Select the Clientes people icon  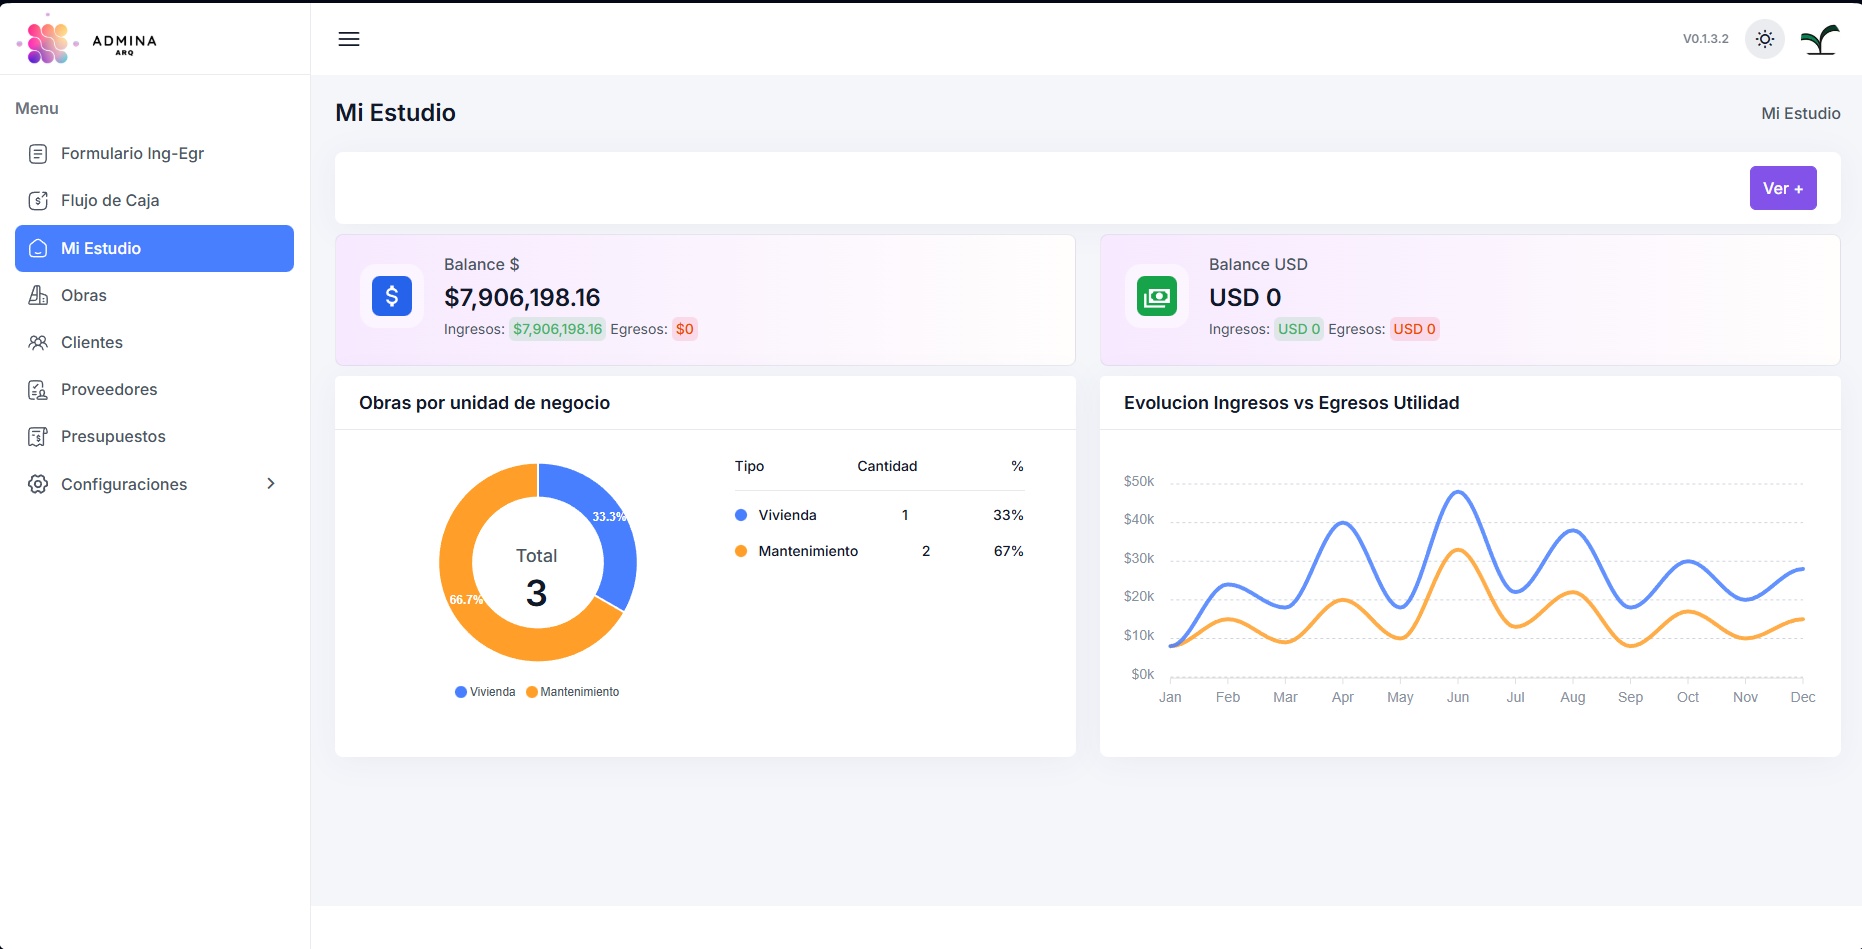(x=38, y=342)
